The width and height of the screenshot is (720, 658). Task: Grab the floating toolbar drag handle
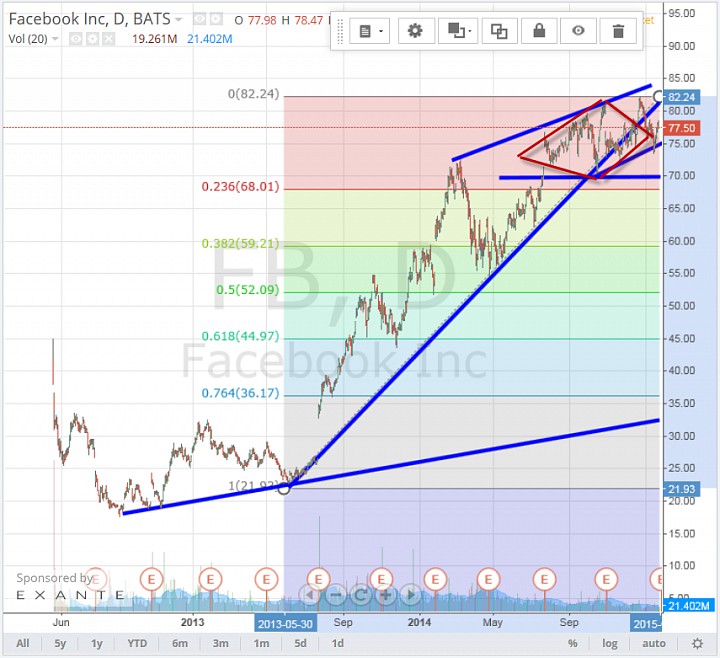coord(340,31)
